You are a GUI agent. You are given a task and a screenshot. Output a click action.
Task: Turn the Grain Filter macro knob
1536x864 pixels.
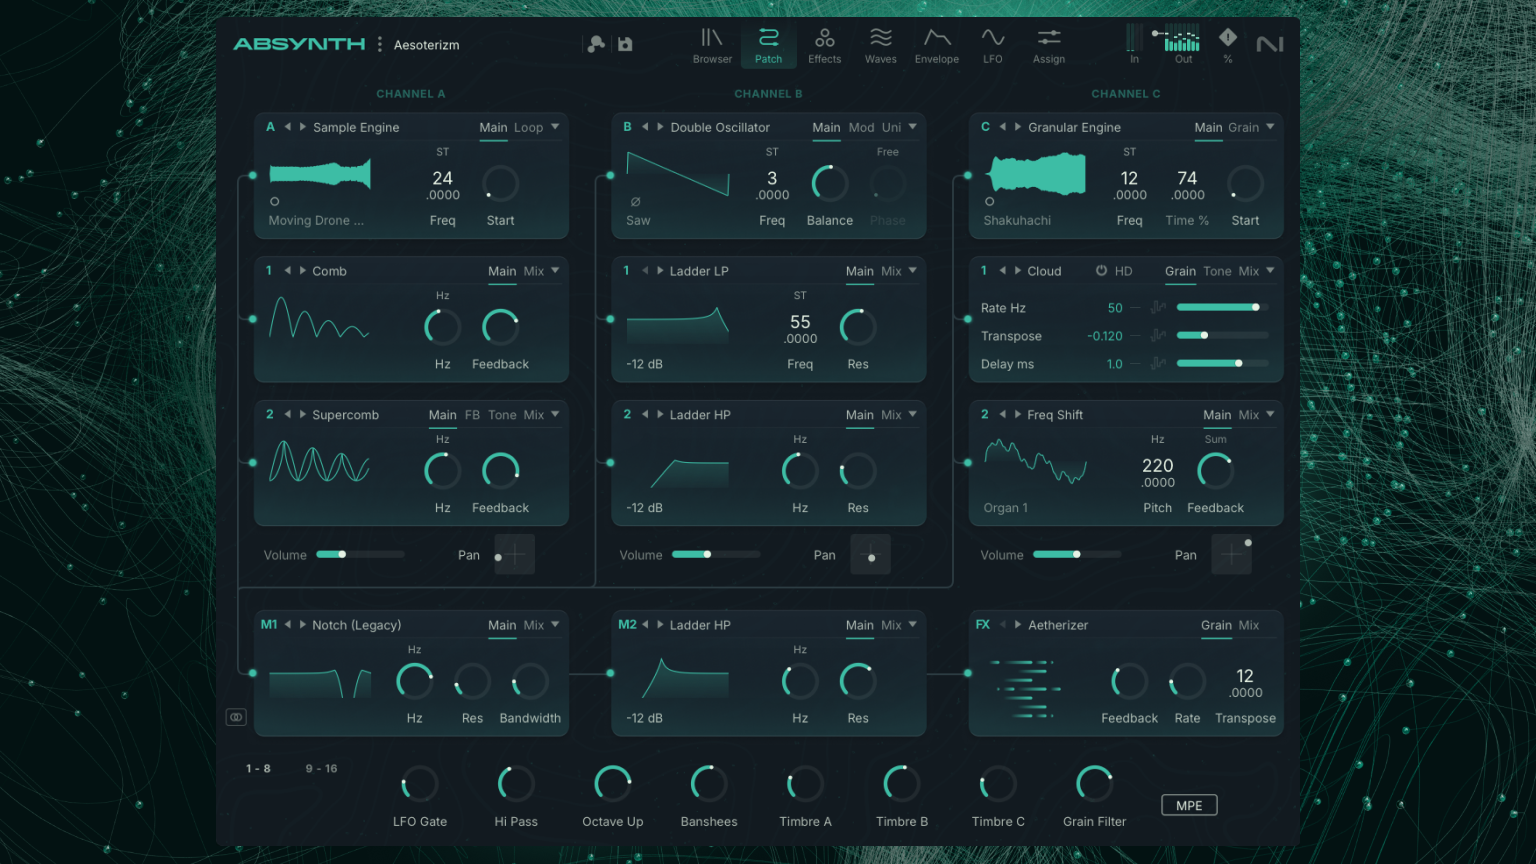[x=1094, y=785]
